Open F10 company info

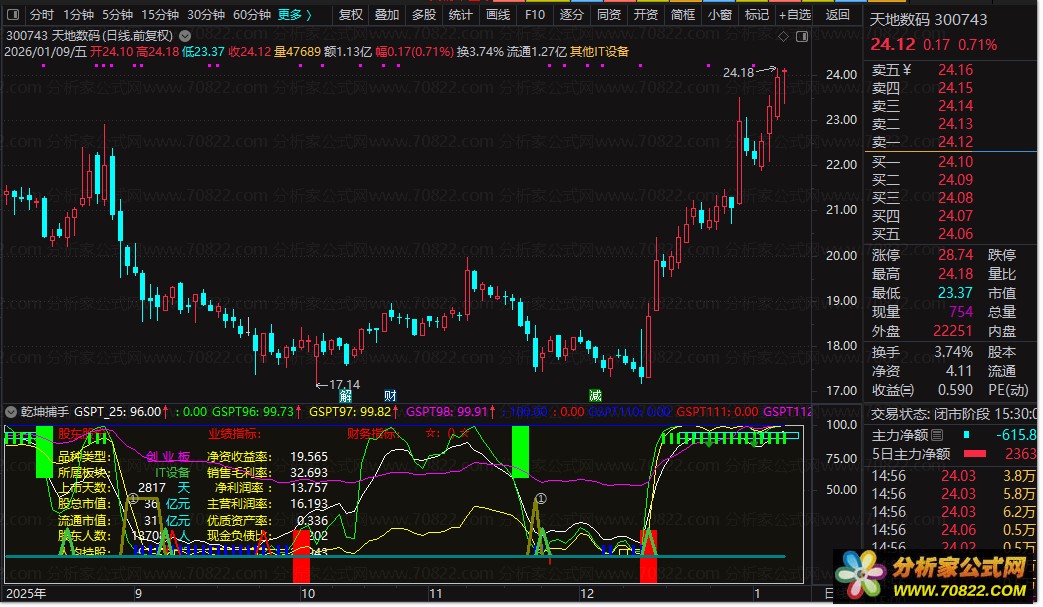[534, 14]
